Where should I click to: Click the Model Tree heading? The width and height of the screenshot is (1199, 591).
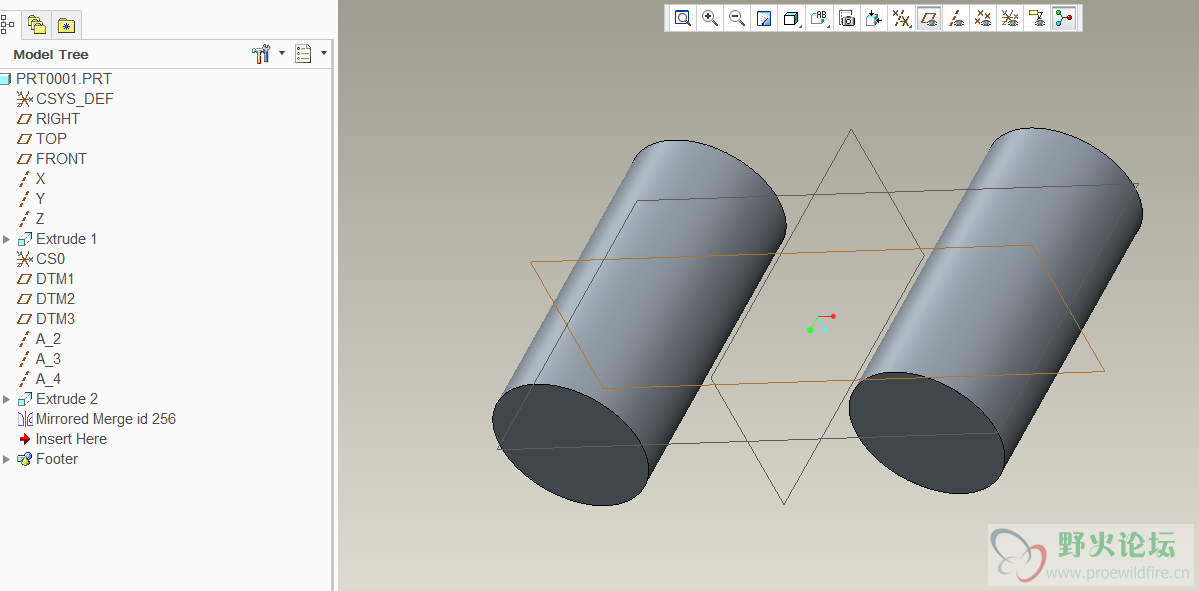coord(50,54)
